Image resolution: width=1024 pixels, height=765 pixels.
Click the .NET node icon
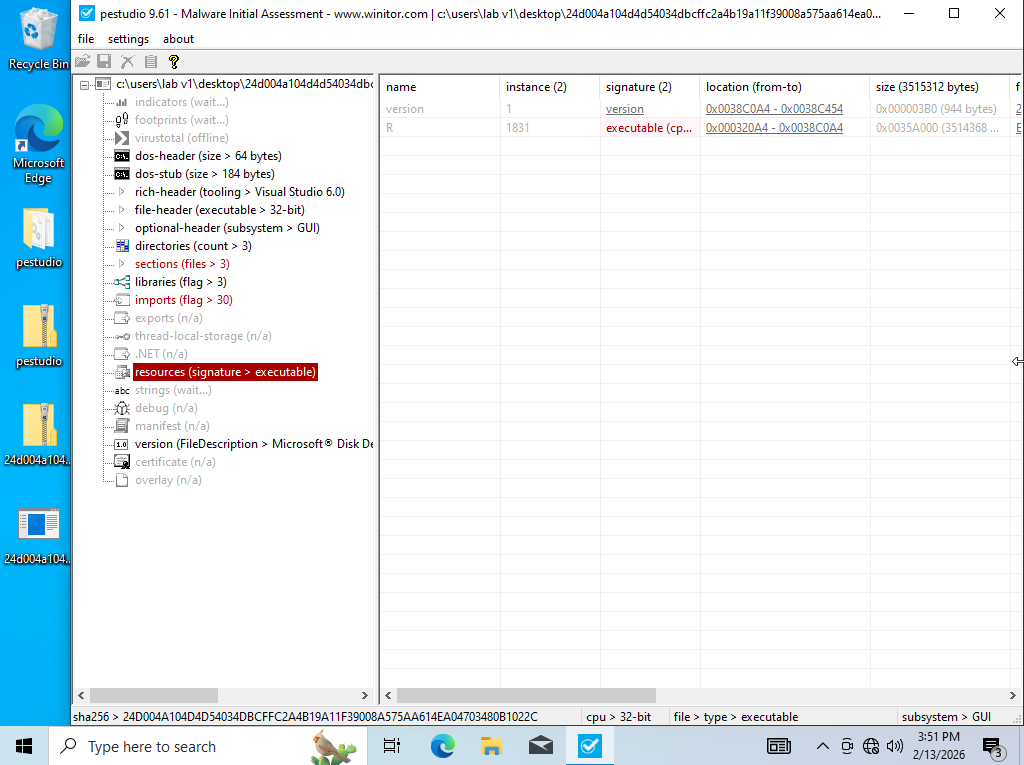click(x=122, y=354)
